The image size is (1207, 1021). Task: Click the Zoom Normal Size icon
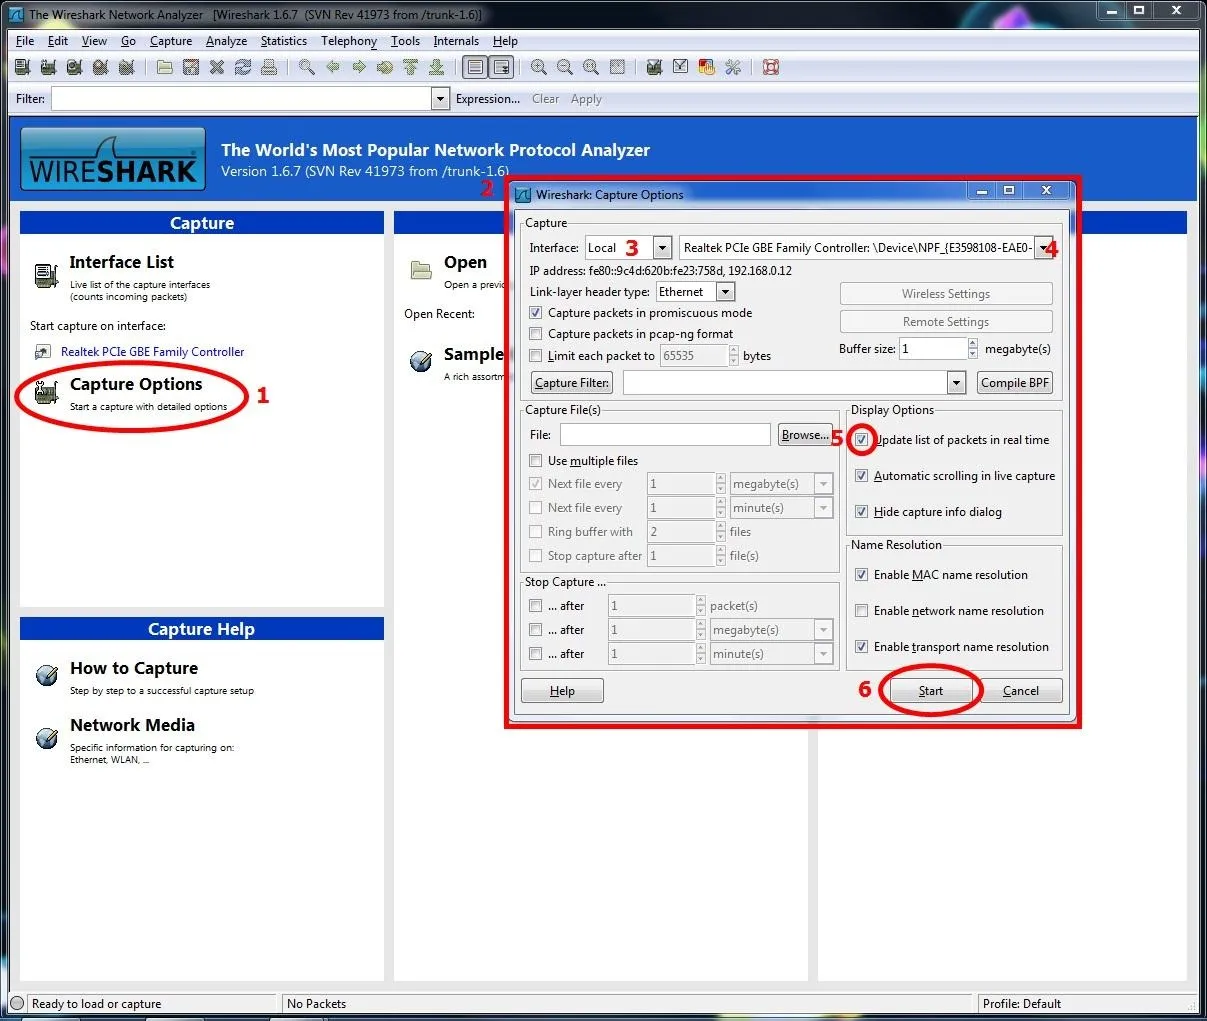point(591,67)
